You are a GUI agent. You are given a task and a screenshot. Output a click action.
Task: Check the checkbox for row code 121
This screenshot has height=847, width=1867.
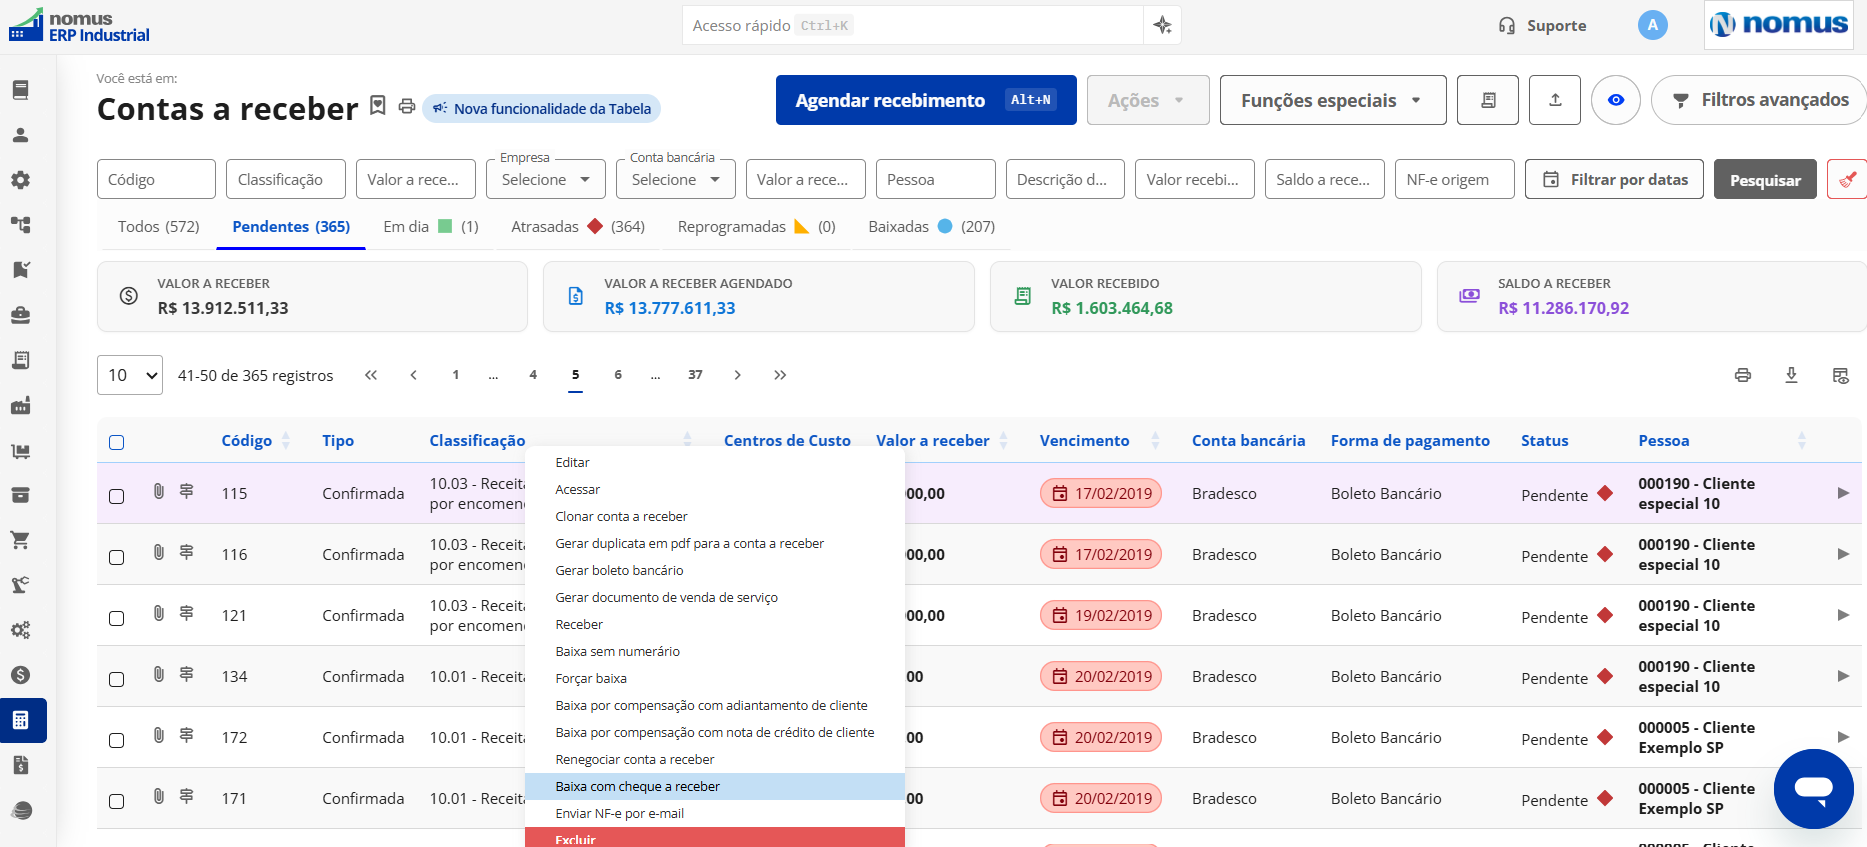pyautogui.click(x=117, y=618)
